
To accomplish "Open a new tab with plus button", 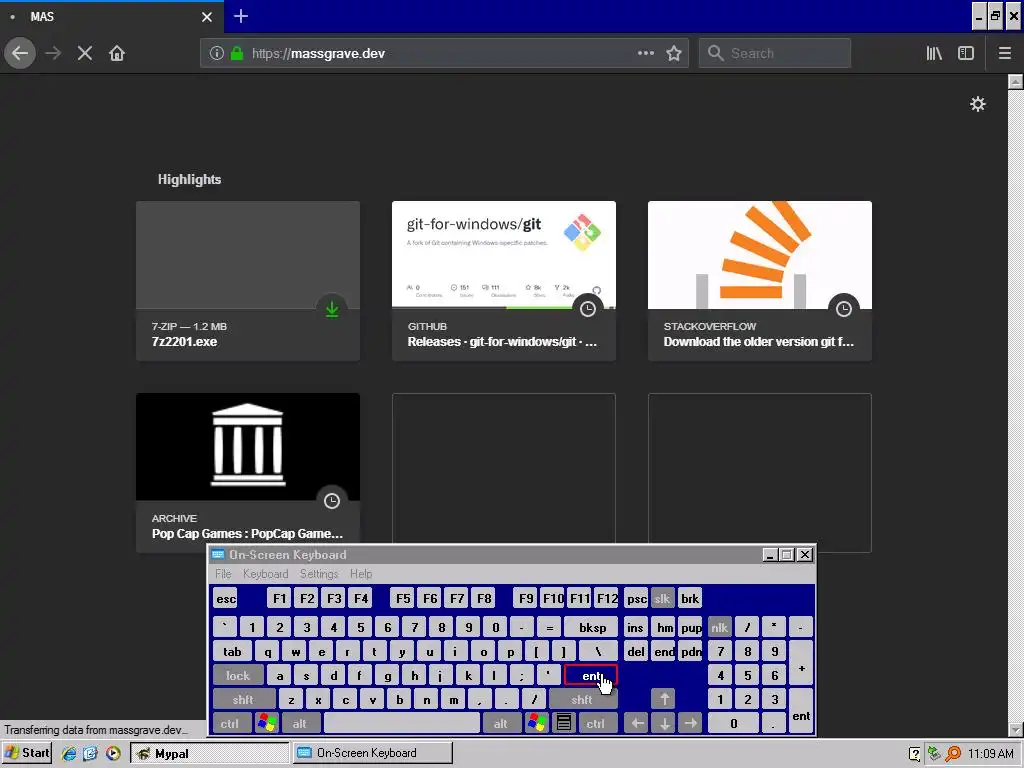I will (x=241, y=16).
